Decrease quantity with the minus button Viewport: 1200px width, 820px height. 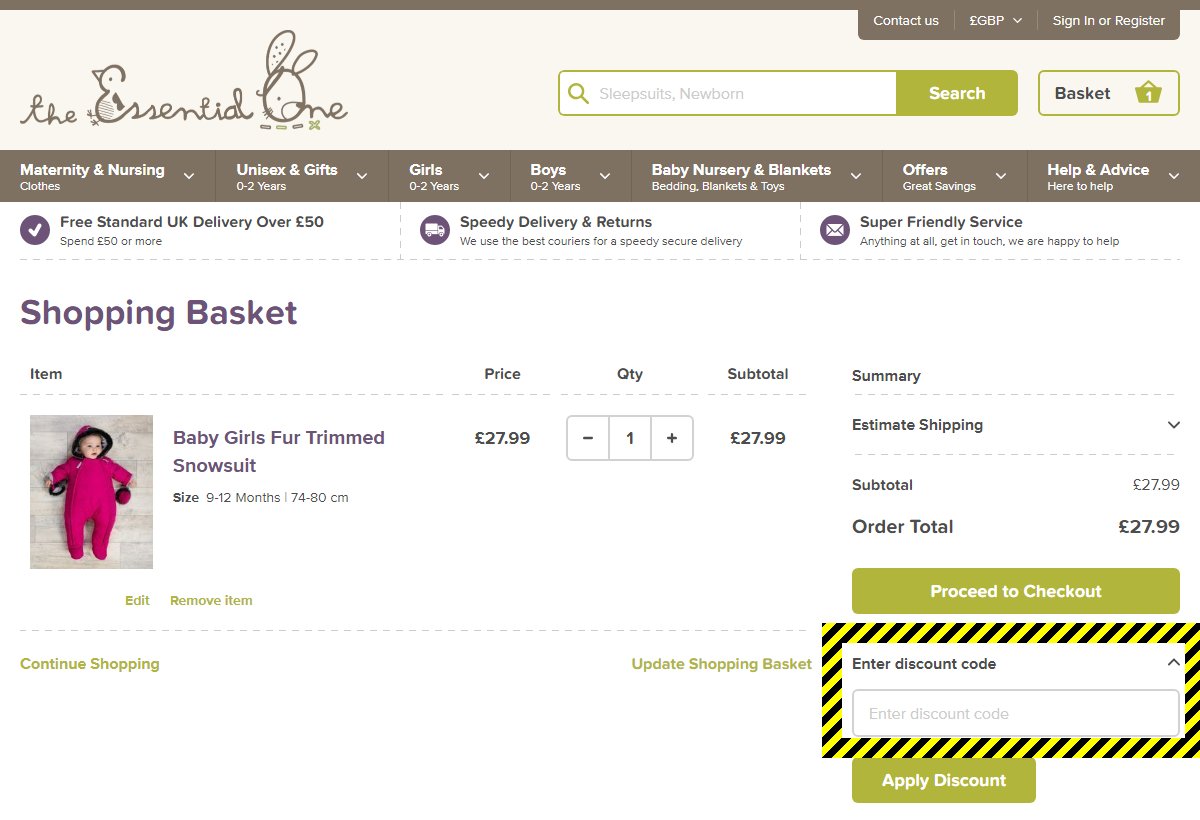588,438
